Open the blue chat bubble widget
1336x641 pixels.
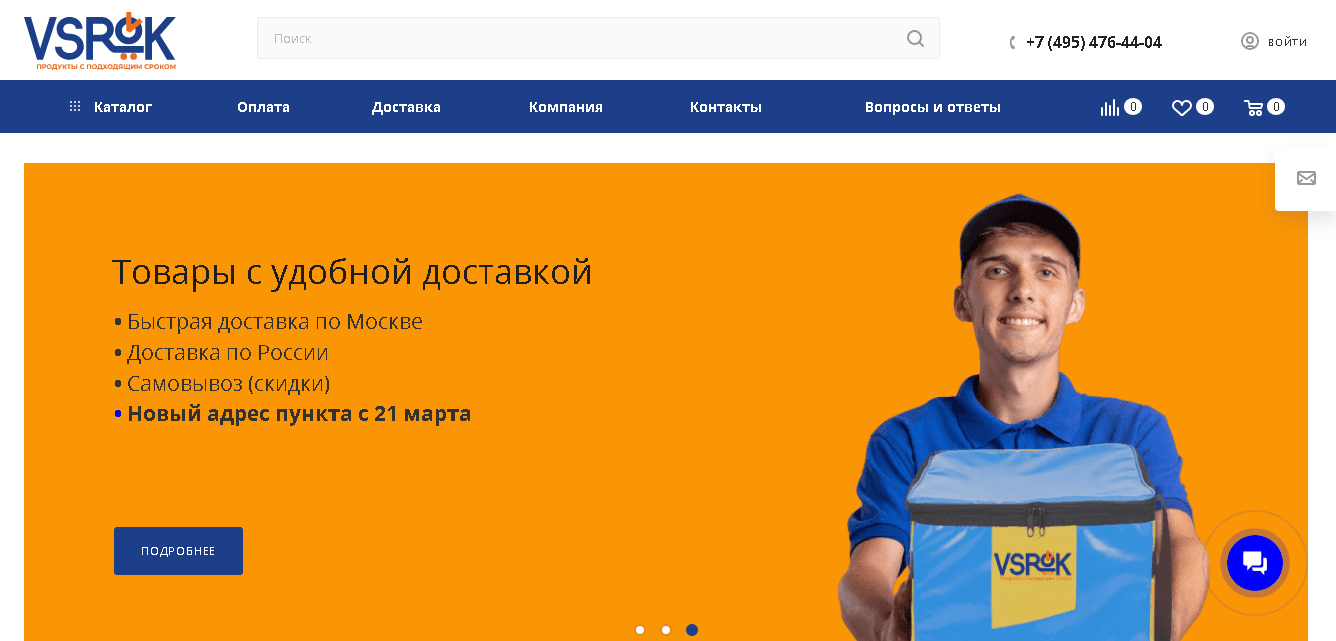point(1255,563)
